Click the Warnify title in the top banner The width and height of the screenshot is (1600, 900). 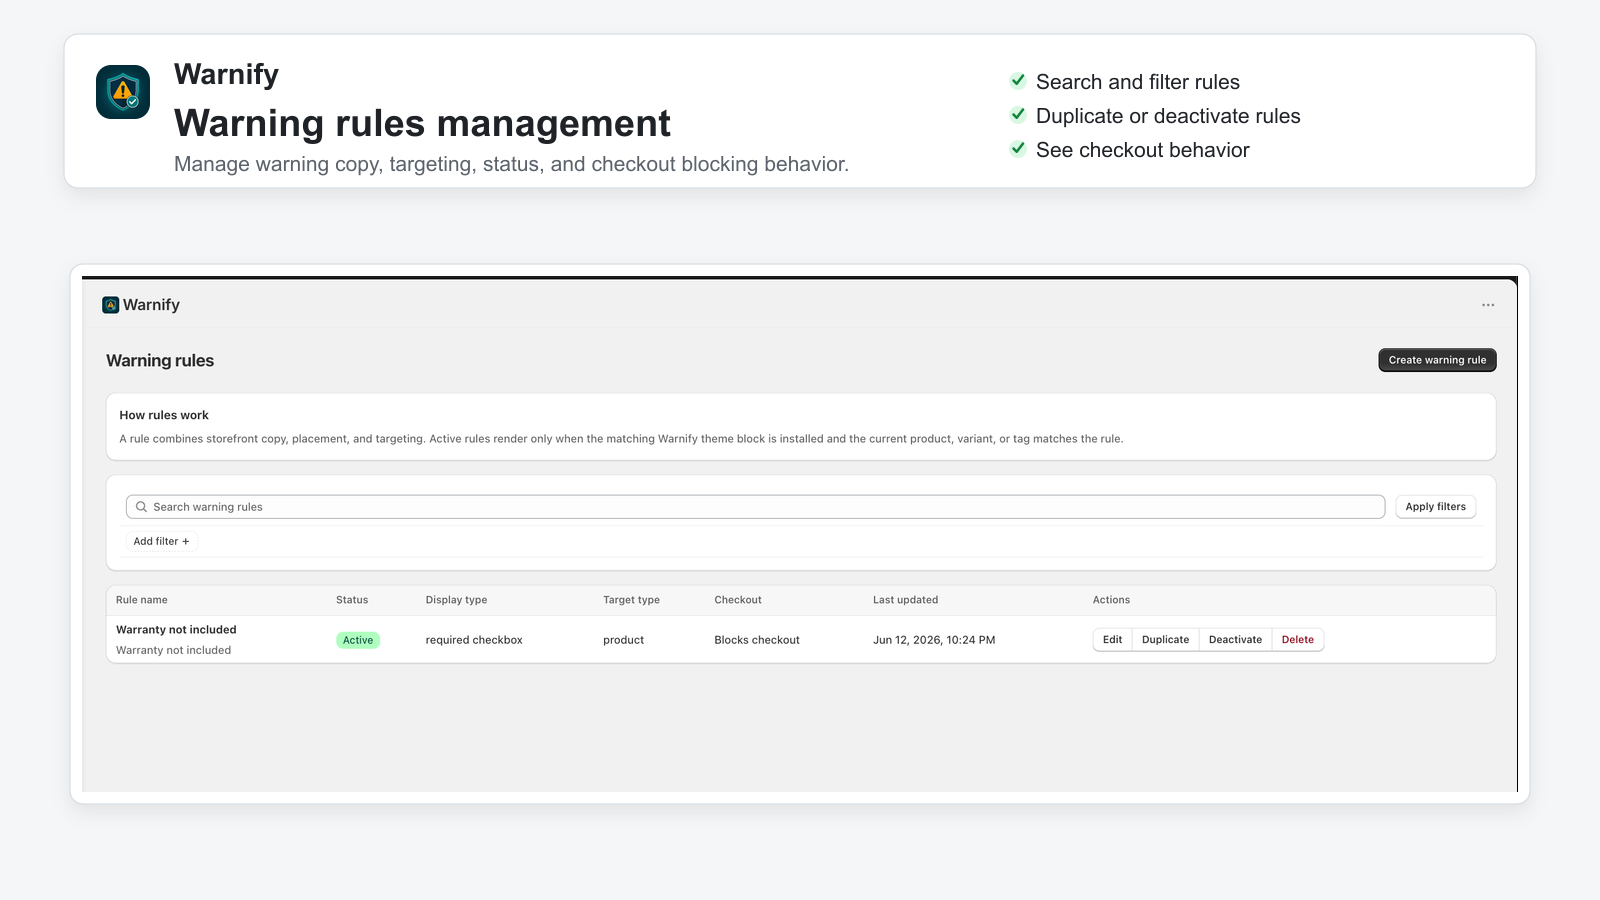point(226,74)
